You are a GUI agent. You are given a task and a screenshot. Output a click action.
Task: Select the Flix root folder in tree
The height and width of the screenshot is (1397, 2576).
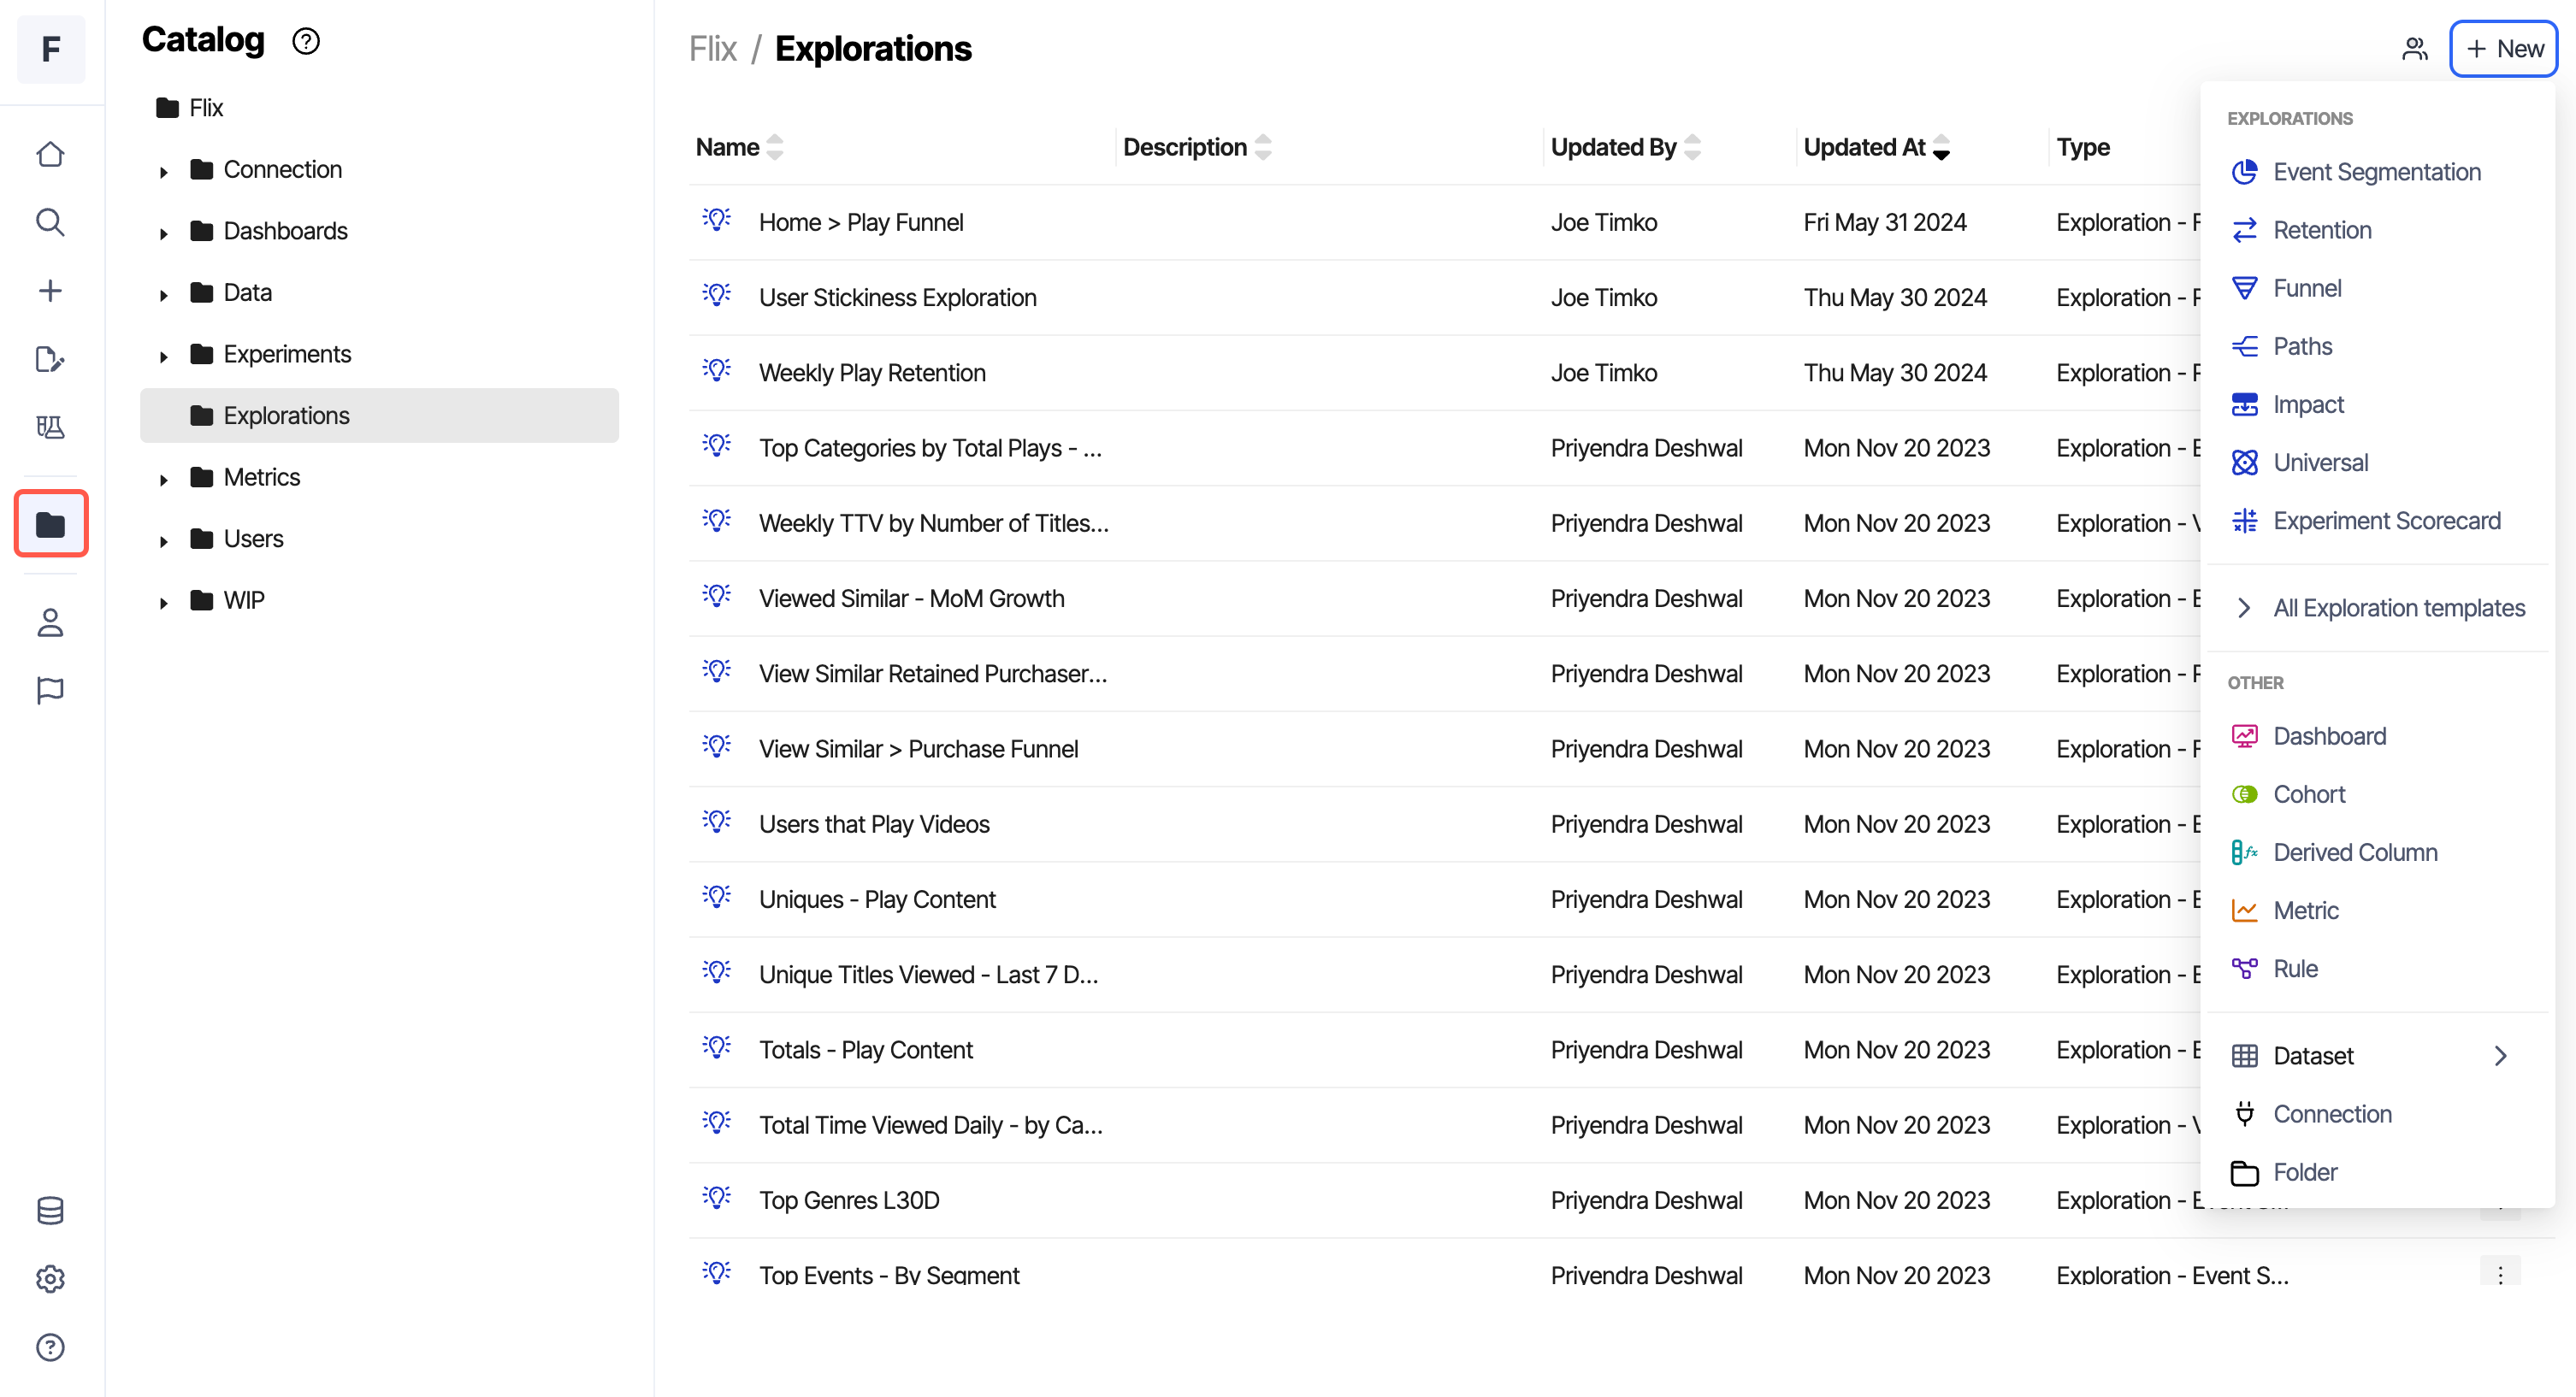pyautogui.click(x=190, y=108)
